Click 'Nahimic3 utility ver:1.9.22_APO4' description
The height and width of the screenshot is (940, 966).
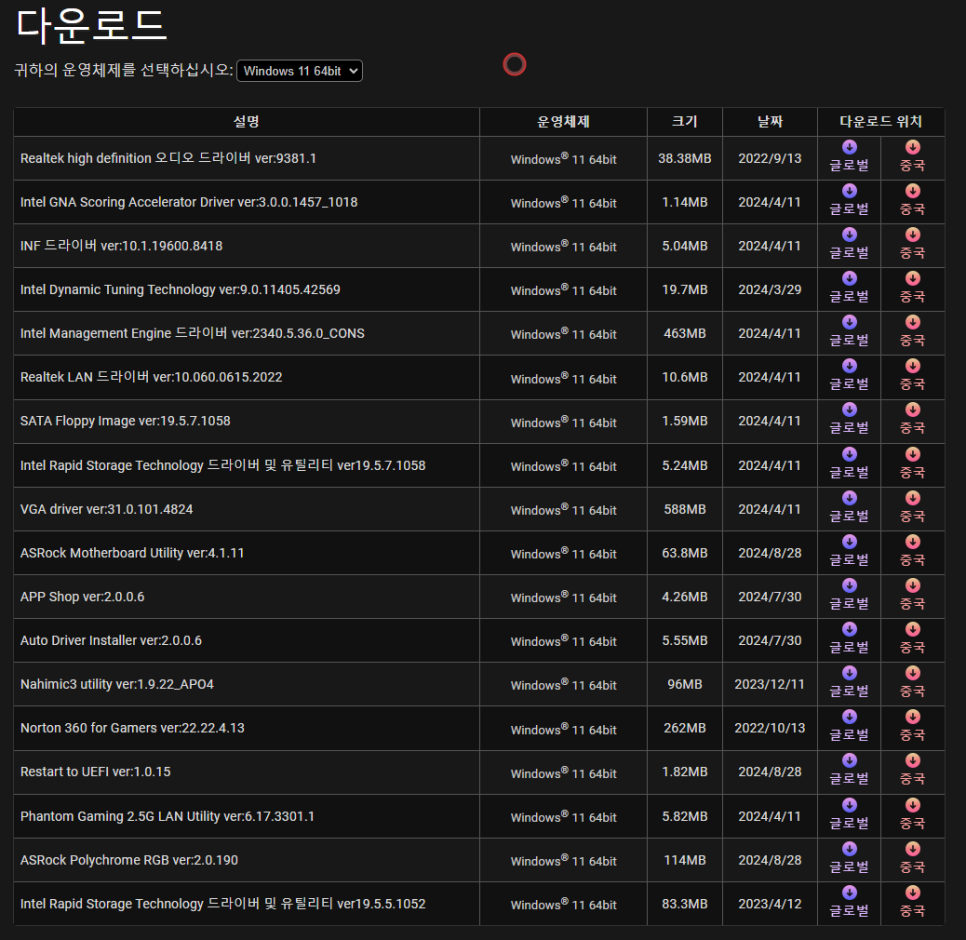(117, 684)
